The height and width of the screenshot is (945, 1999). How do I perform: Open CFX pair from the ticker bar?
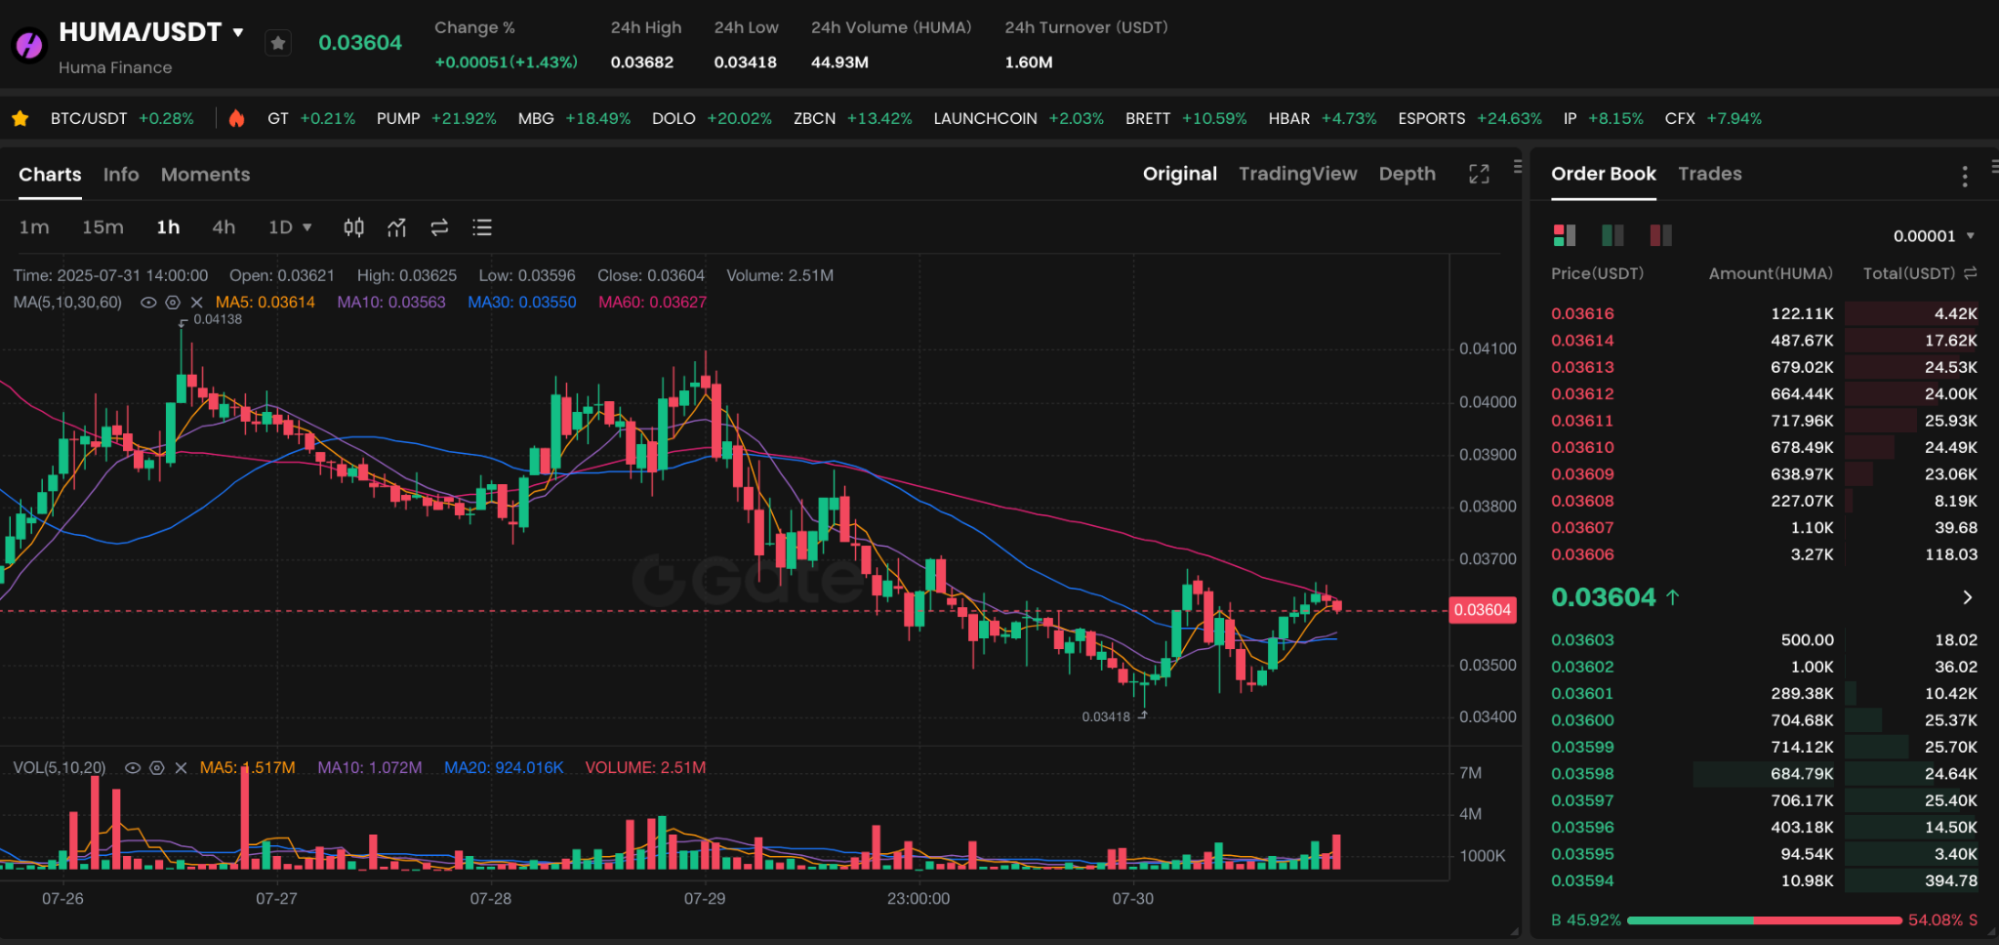coord(1712,118)
